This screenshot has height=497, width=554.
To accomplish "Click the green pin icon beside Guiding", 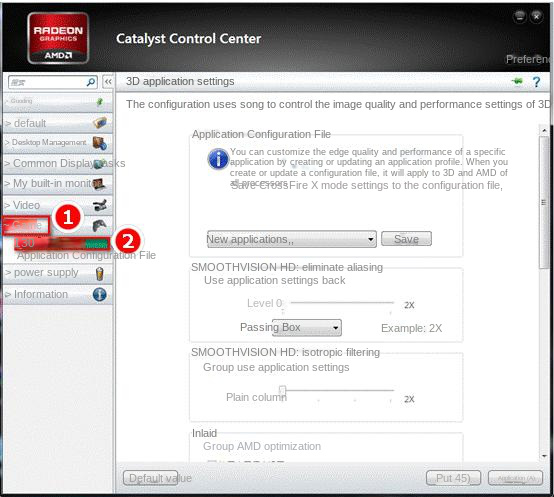I will tap(100, 102).
